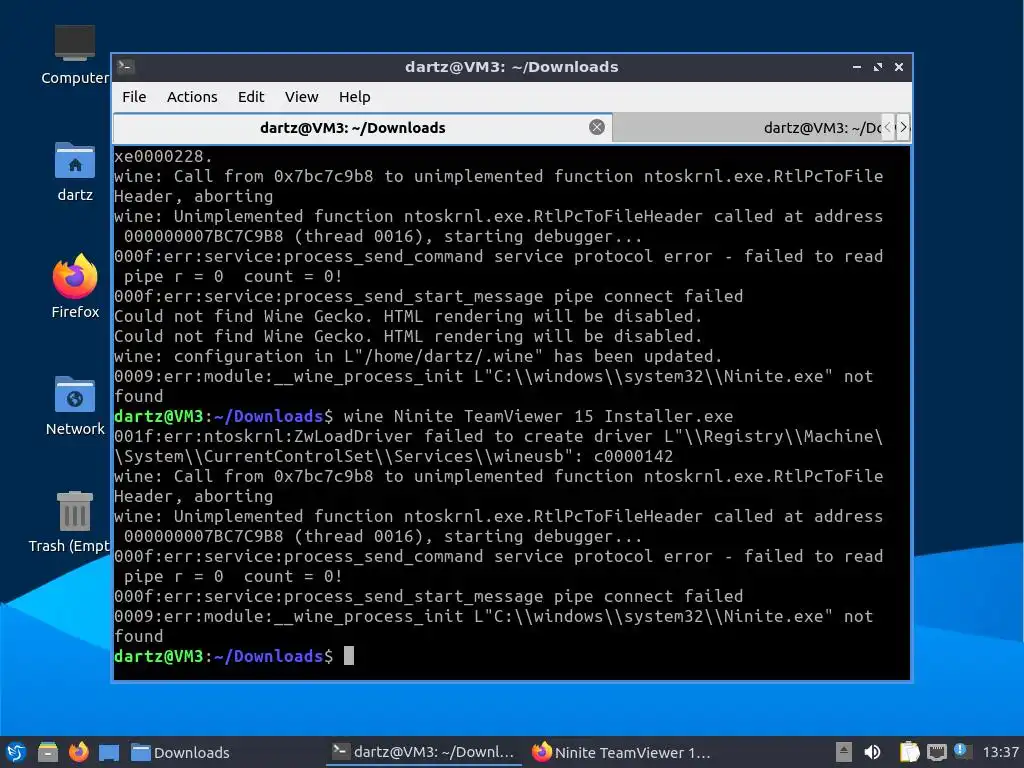Click the dartz@VM3 terminal taskbar button
The height and width of the screenshot is (768, 1024).
(423, 752)
